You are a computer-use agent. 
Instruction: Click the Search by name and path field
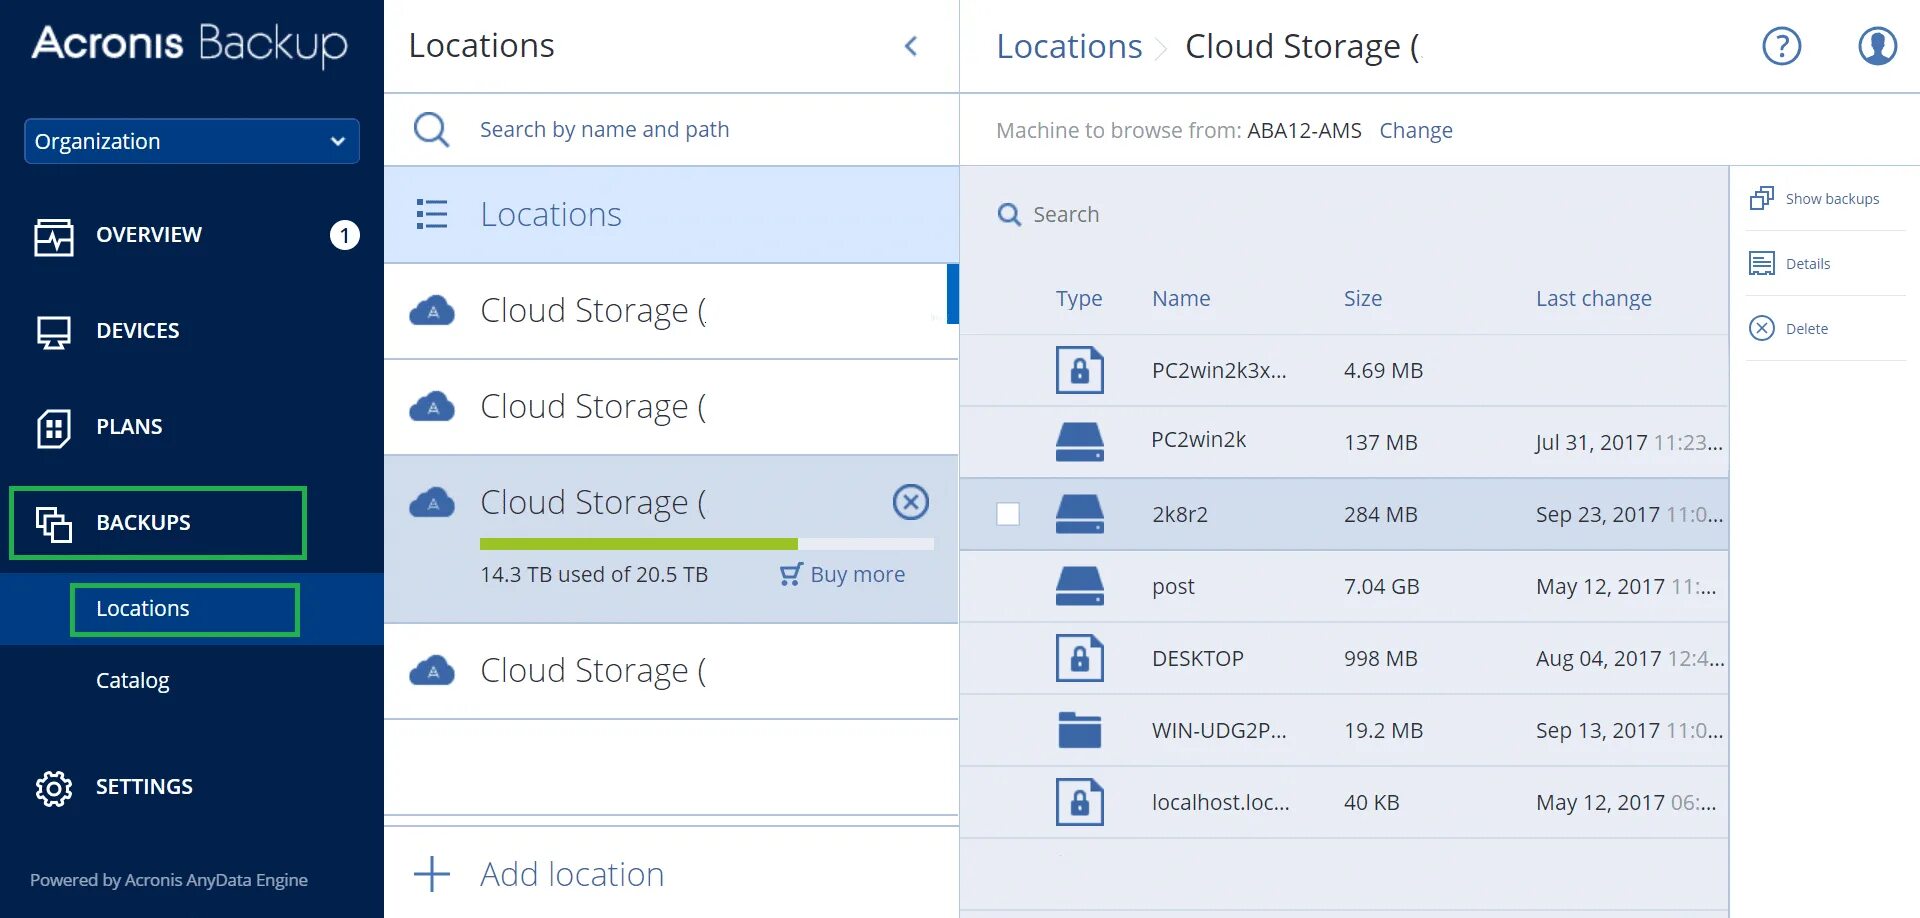pos(604,130)
